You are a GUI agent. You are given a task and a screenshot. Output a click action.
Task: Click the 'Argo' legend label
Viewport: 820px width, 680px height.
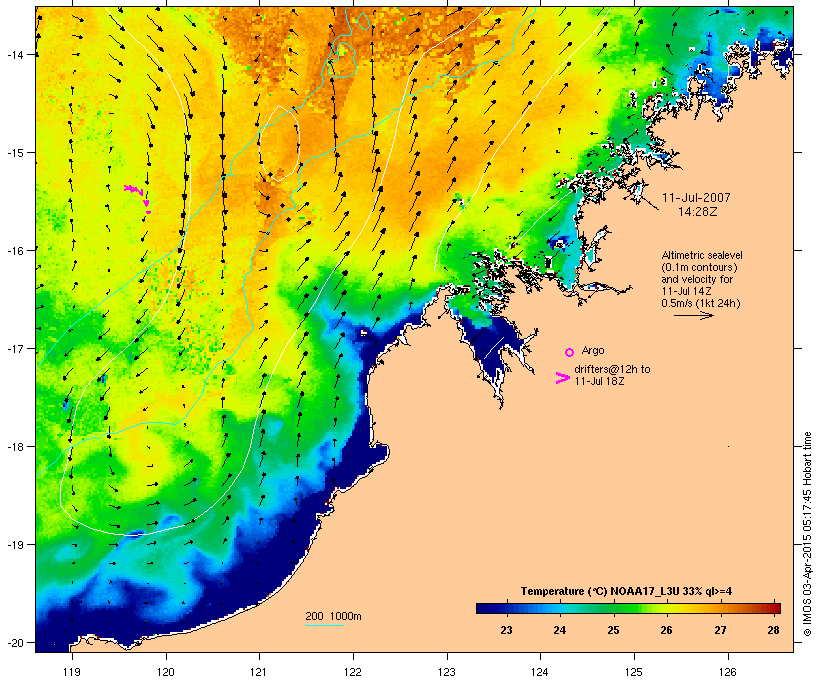click(x=593, y=350)
